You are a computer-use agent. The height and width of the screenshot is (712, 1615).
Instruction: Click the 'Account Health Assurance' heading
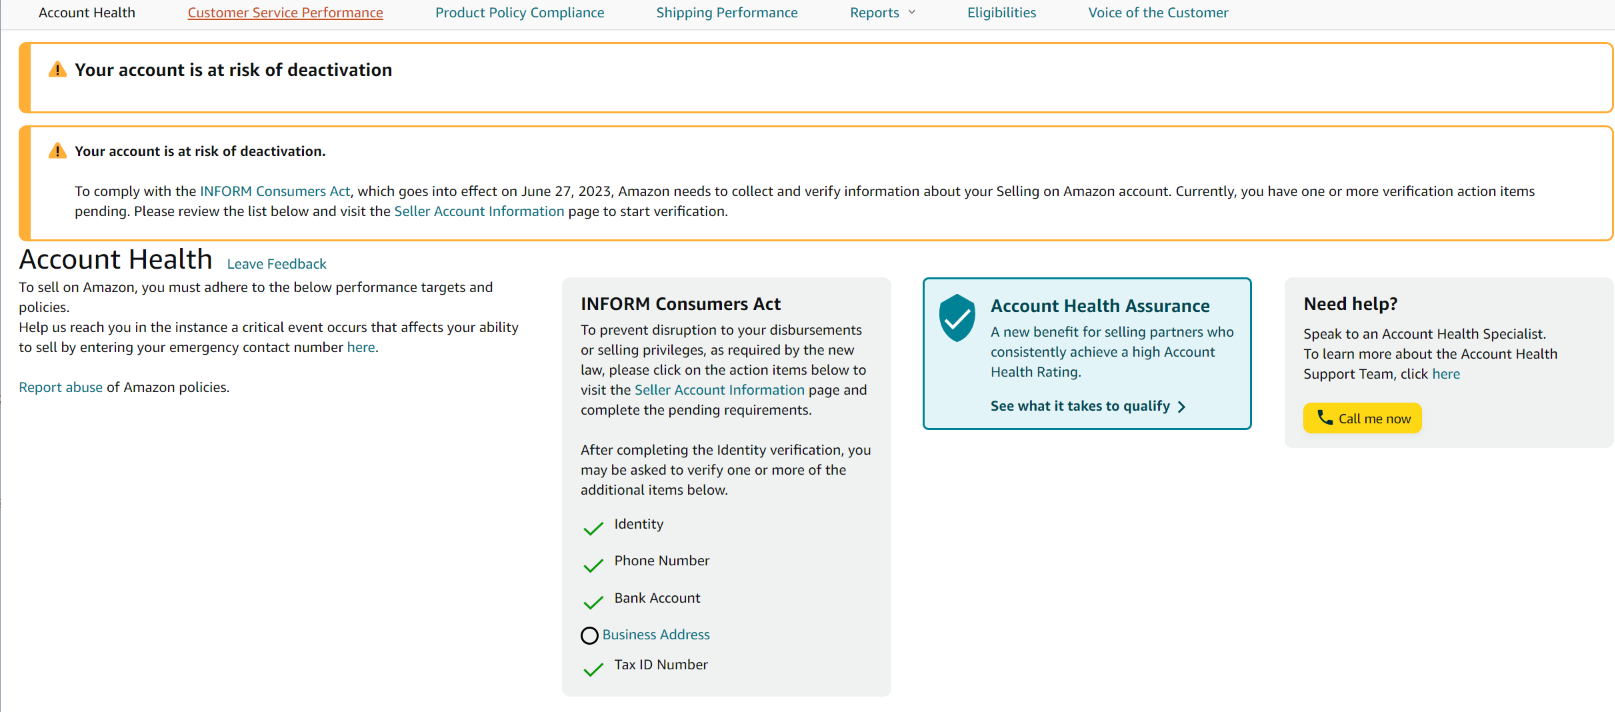[x=1100, y=306]
